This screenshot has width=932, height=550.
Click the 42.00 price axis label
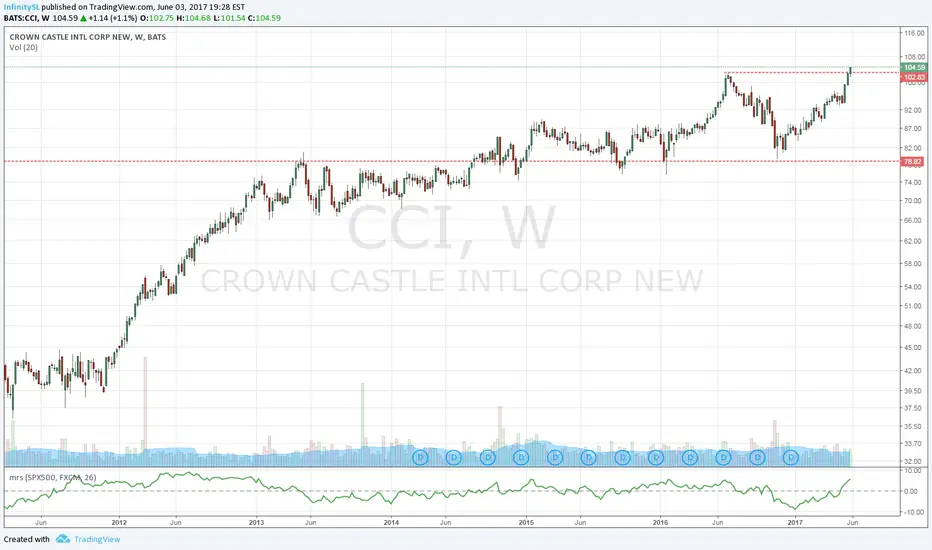pyautogui.click(x=913, y=371)
